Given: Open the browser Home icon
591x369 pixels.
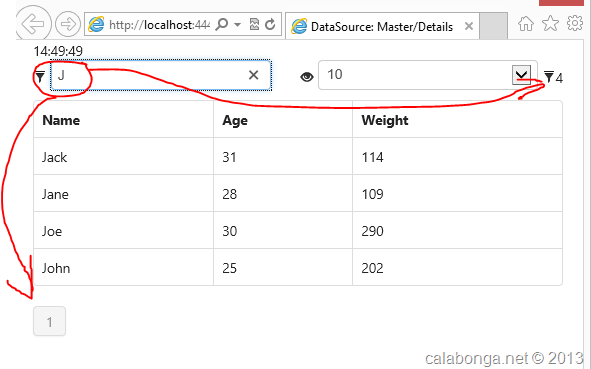Looking at the screenshot, I should (x=526, y=24).
